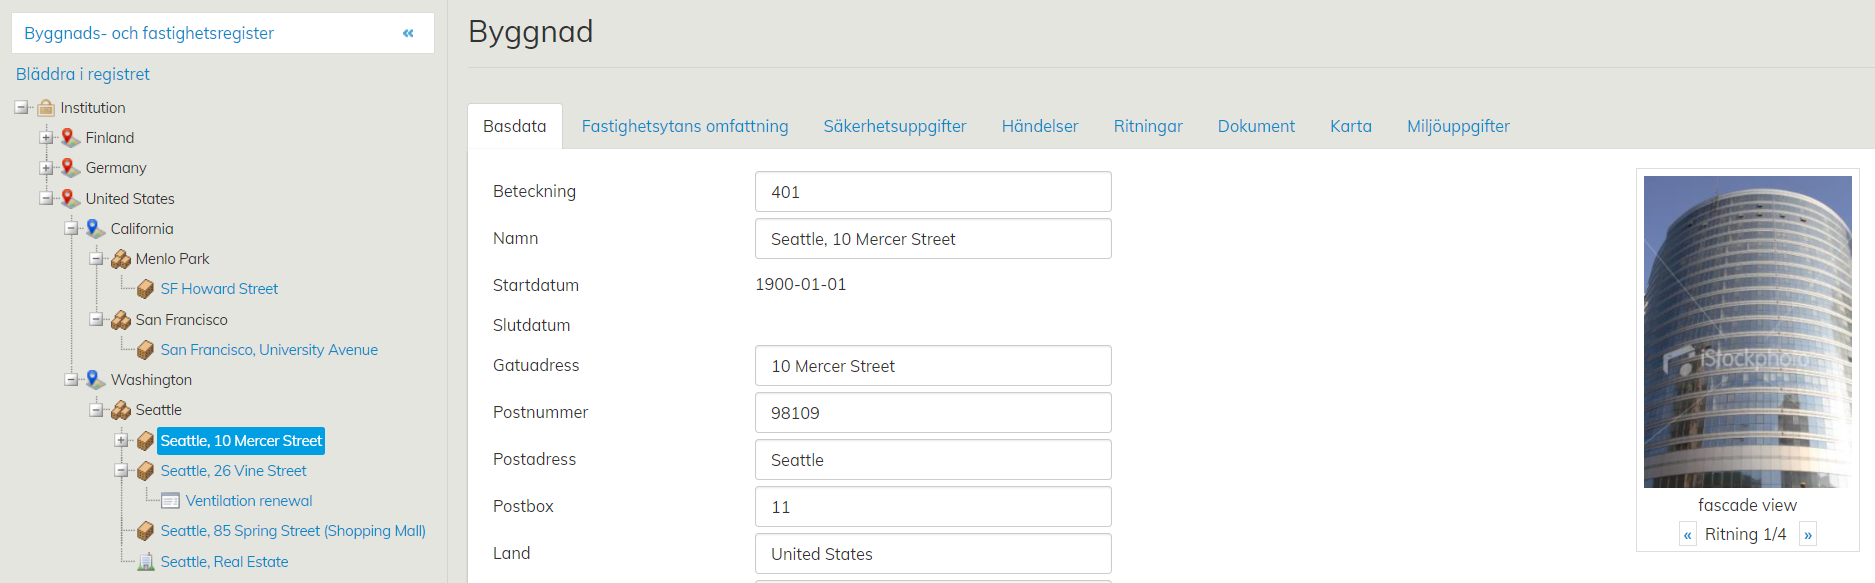1875x583 pixels.
Task: Show previous drawing with left chevron
Action: [x=1688, y=535]
